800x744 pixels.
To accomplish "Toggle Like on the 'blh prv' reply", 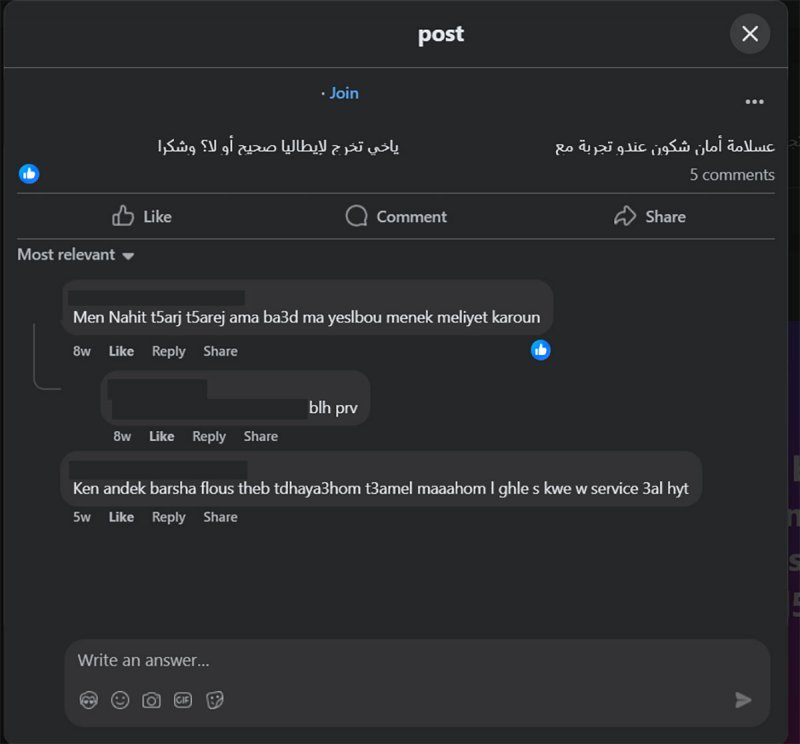I will tap(161, 436).
